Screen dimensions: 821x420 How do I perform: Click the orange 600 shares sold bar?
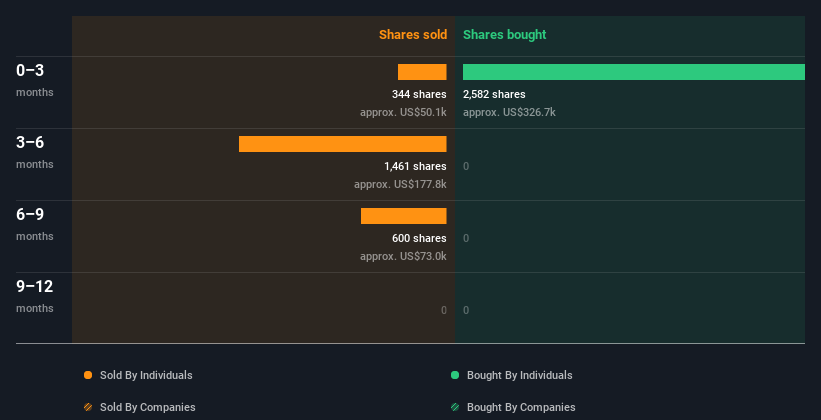click(404, 216)
